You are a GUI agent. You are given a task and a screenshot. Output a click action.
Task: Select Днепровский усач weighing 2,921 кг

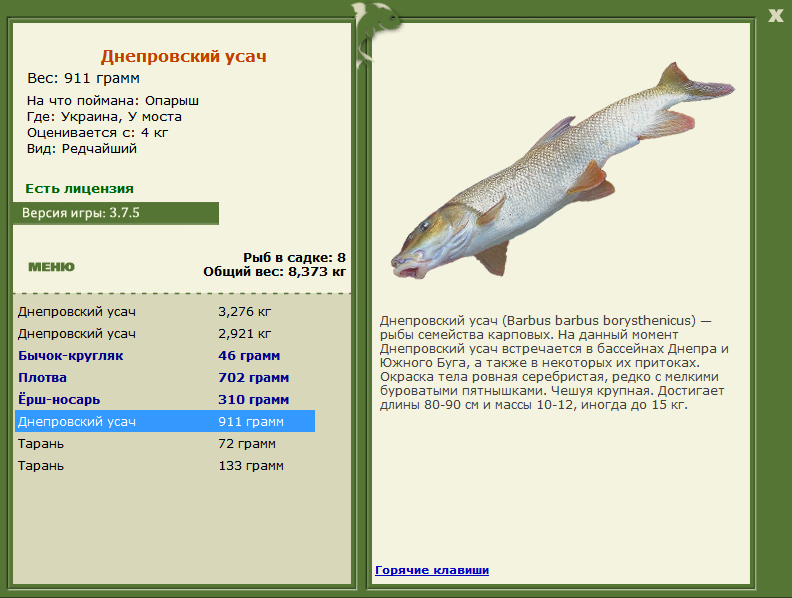(165, 334)
